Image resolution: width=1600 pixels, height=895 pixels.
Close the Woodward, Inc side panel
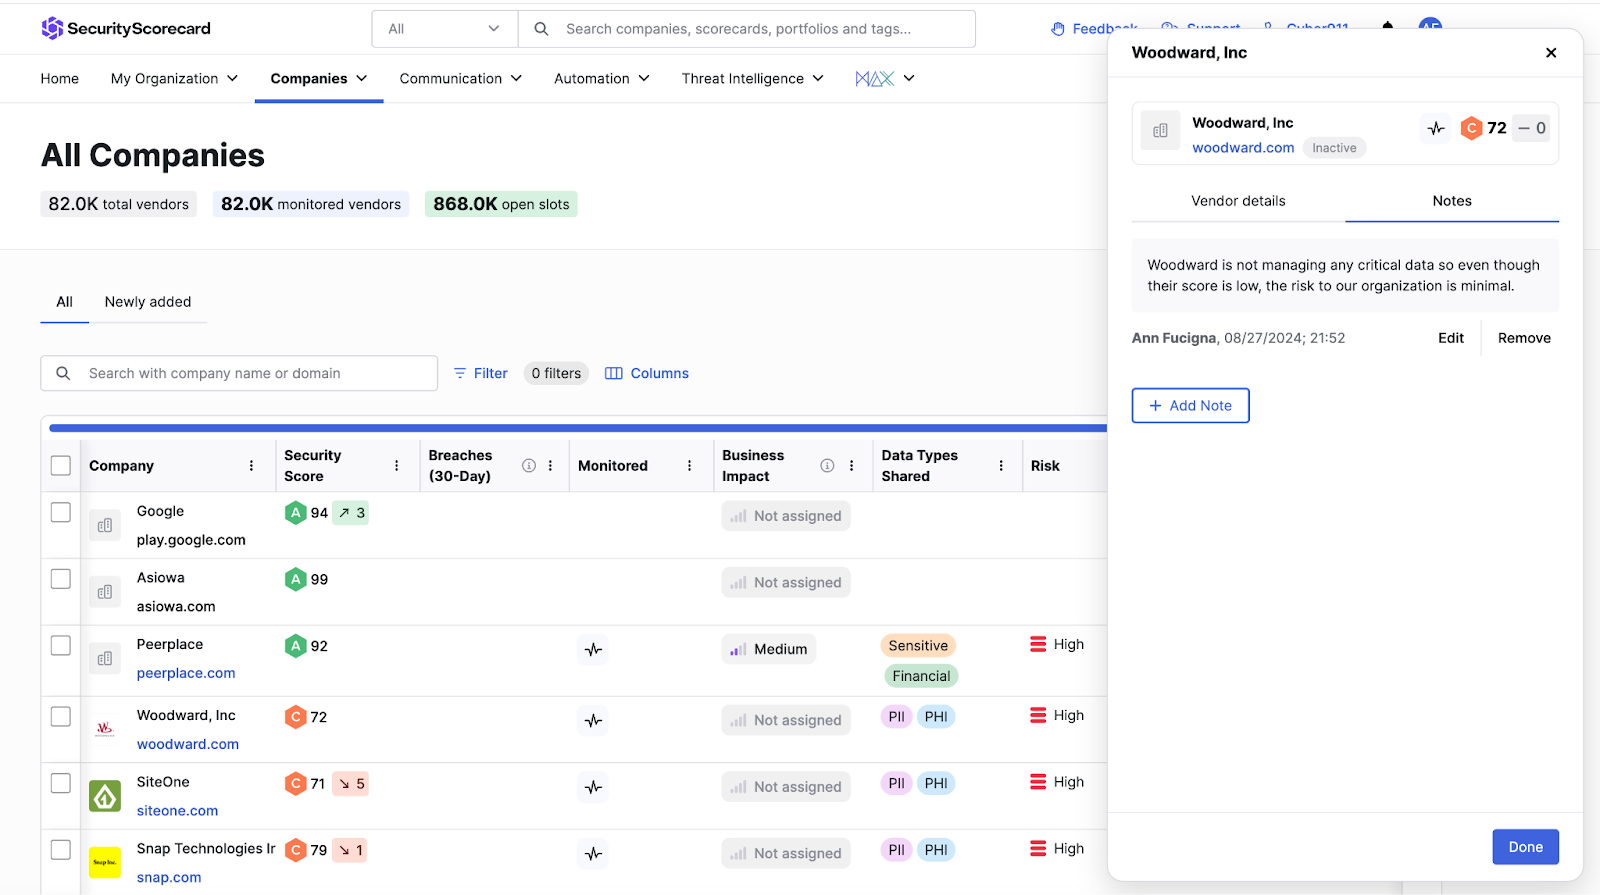pos(1551,53)
